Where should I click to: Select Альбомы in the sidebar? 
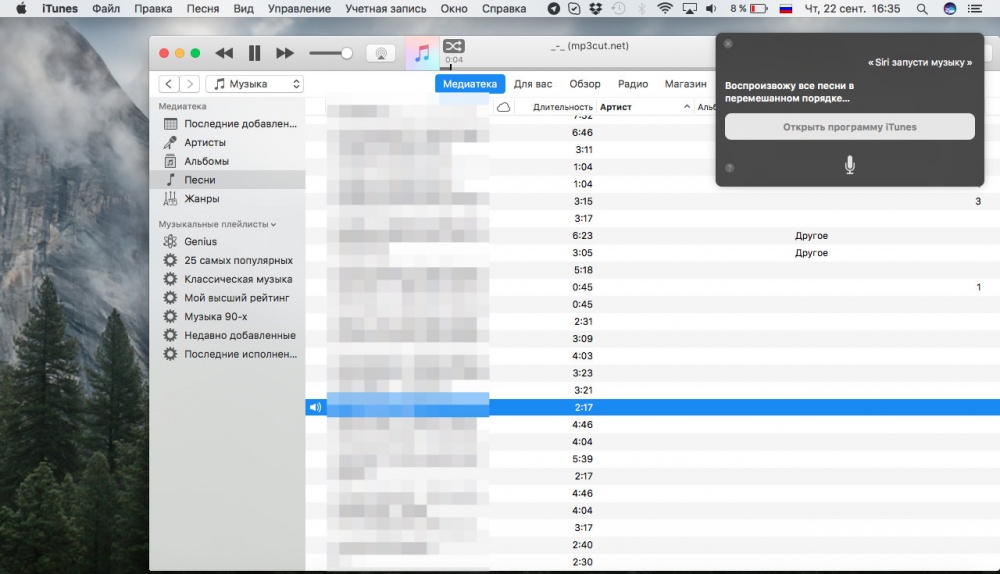click(x=228, y=161)
